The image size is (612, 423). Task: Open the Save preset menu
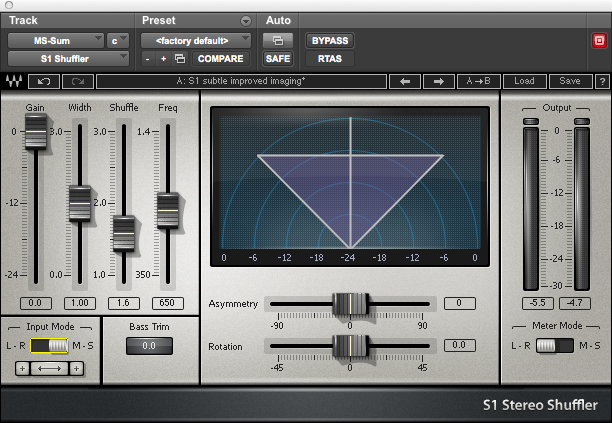click(570, 82)
